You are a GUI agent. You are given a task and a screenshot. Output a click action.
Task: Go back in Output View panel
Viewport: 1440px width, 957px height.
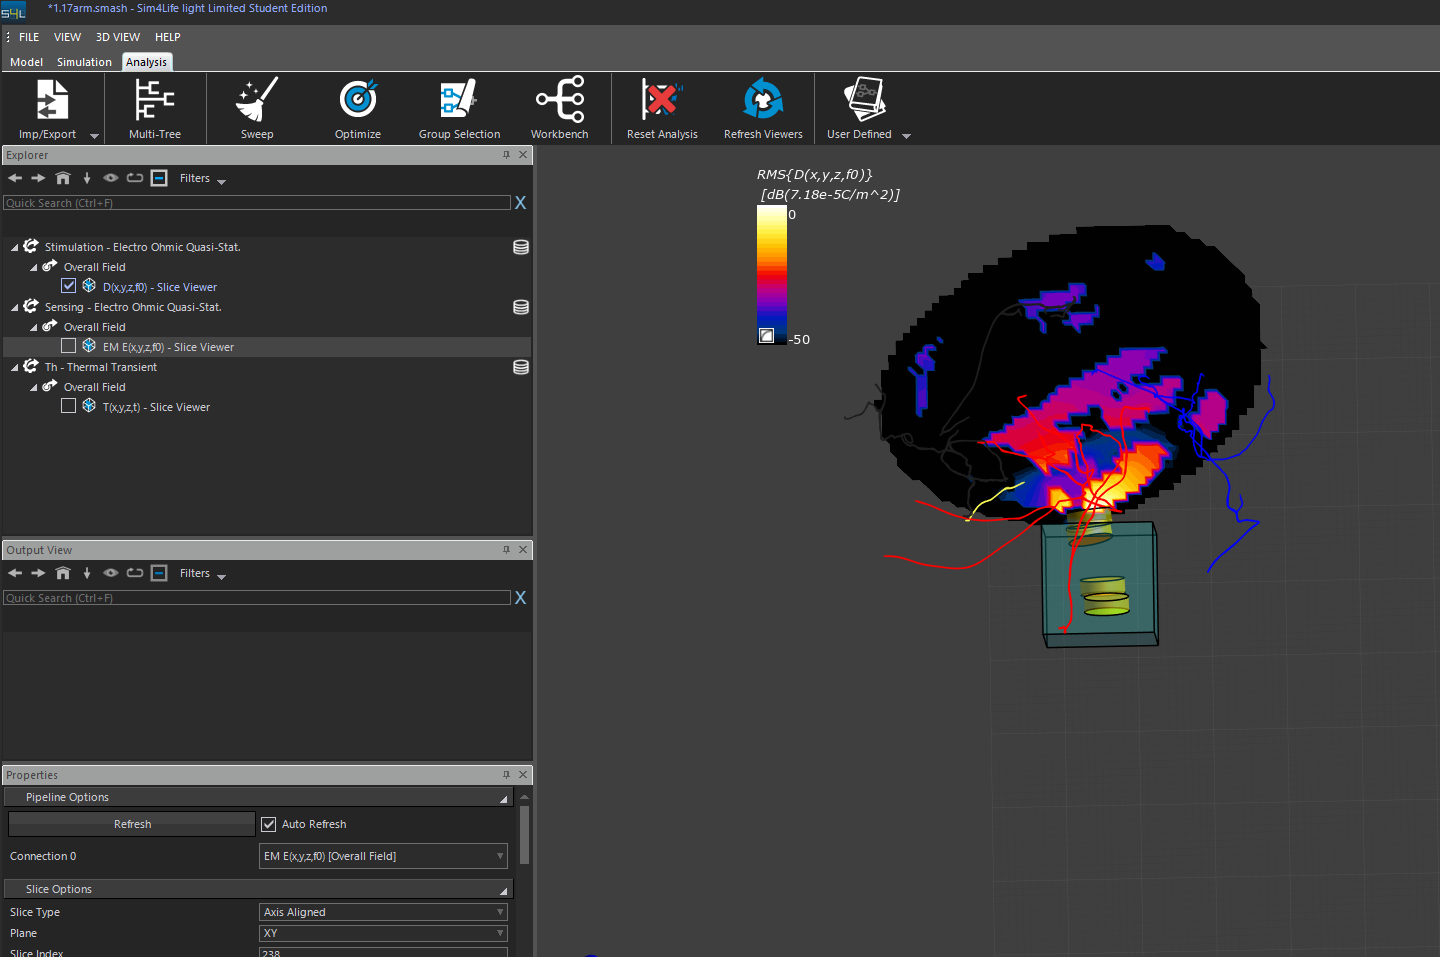pos(15,573)
